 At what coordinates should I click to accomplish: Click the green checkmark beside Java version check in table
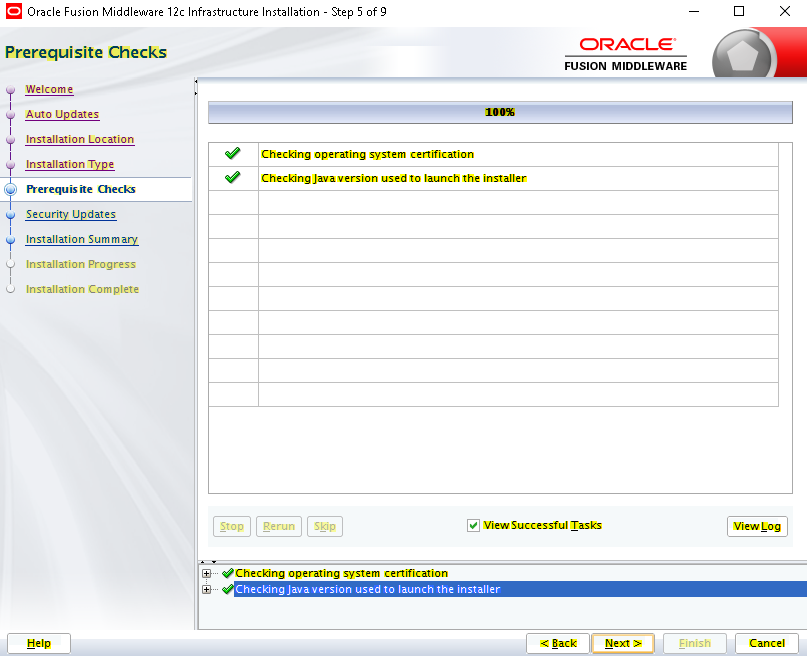[x=233, y=178]
